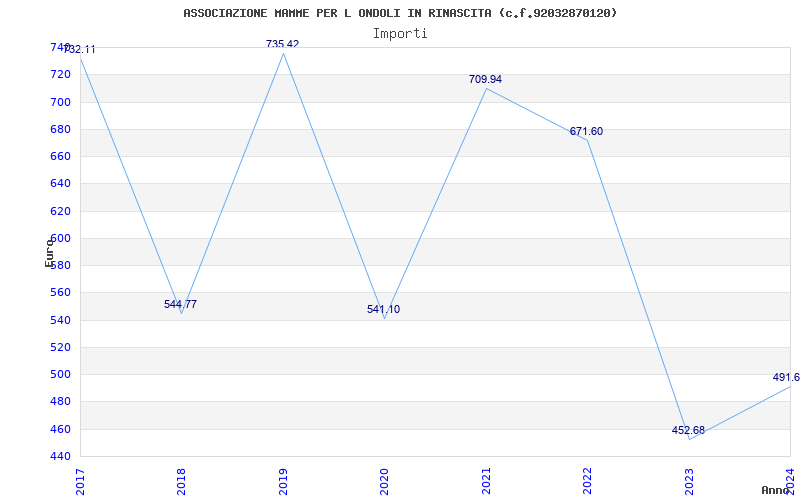Select the 544.77 data label
The width and height of the screenshot is (800, 500).
(180, 304)
